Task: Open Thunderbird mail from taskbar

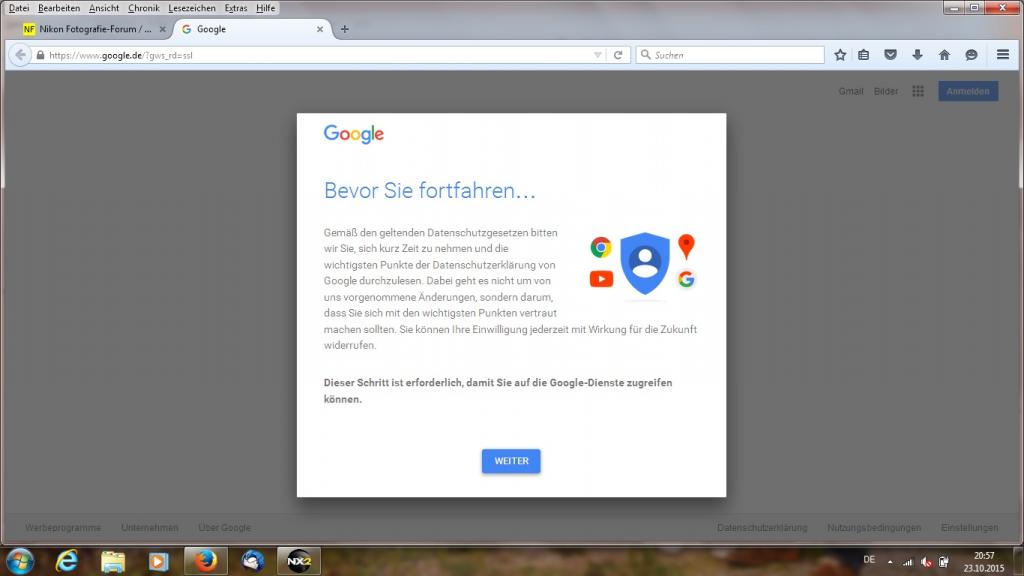Action: (253, 561)
